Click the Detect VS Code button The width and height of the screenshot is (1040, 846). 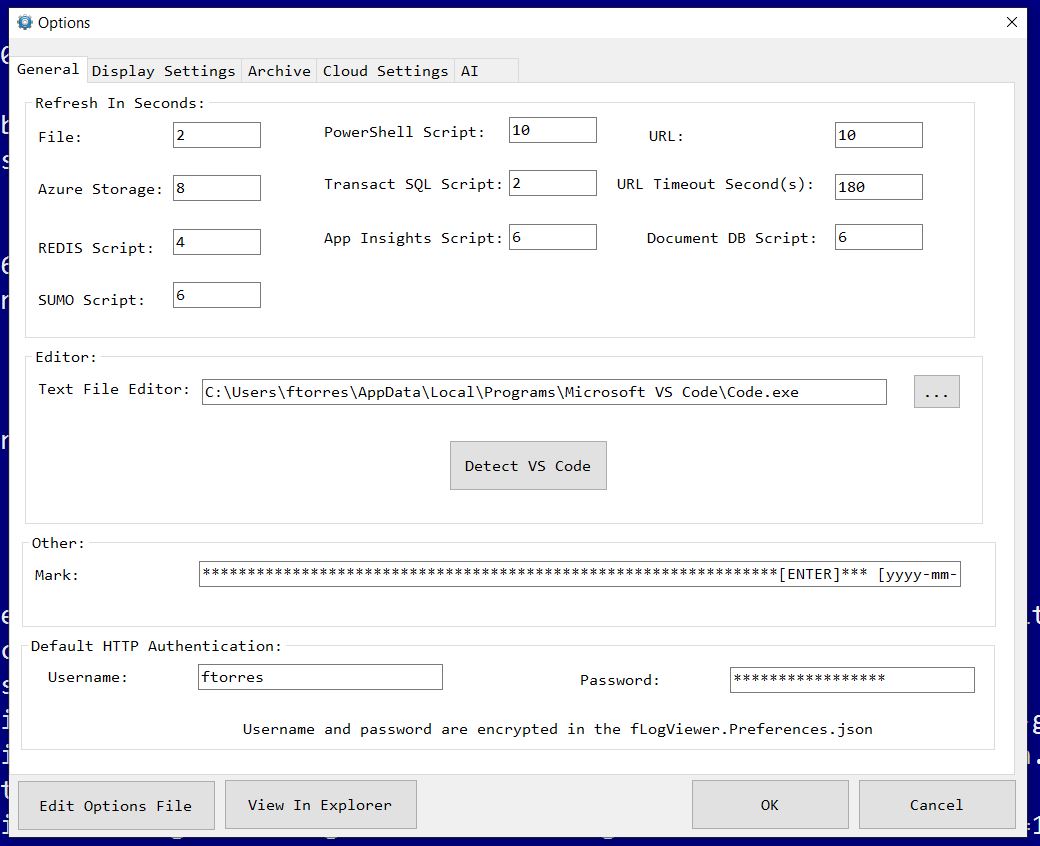point(528,466)
